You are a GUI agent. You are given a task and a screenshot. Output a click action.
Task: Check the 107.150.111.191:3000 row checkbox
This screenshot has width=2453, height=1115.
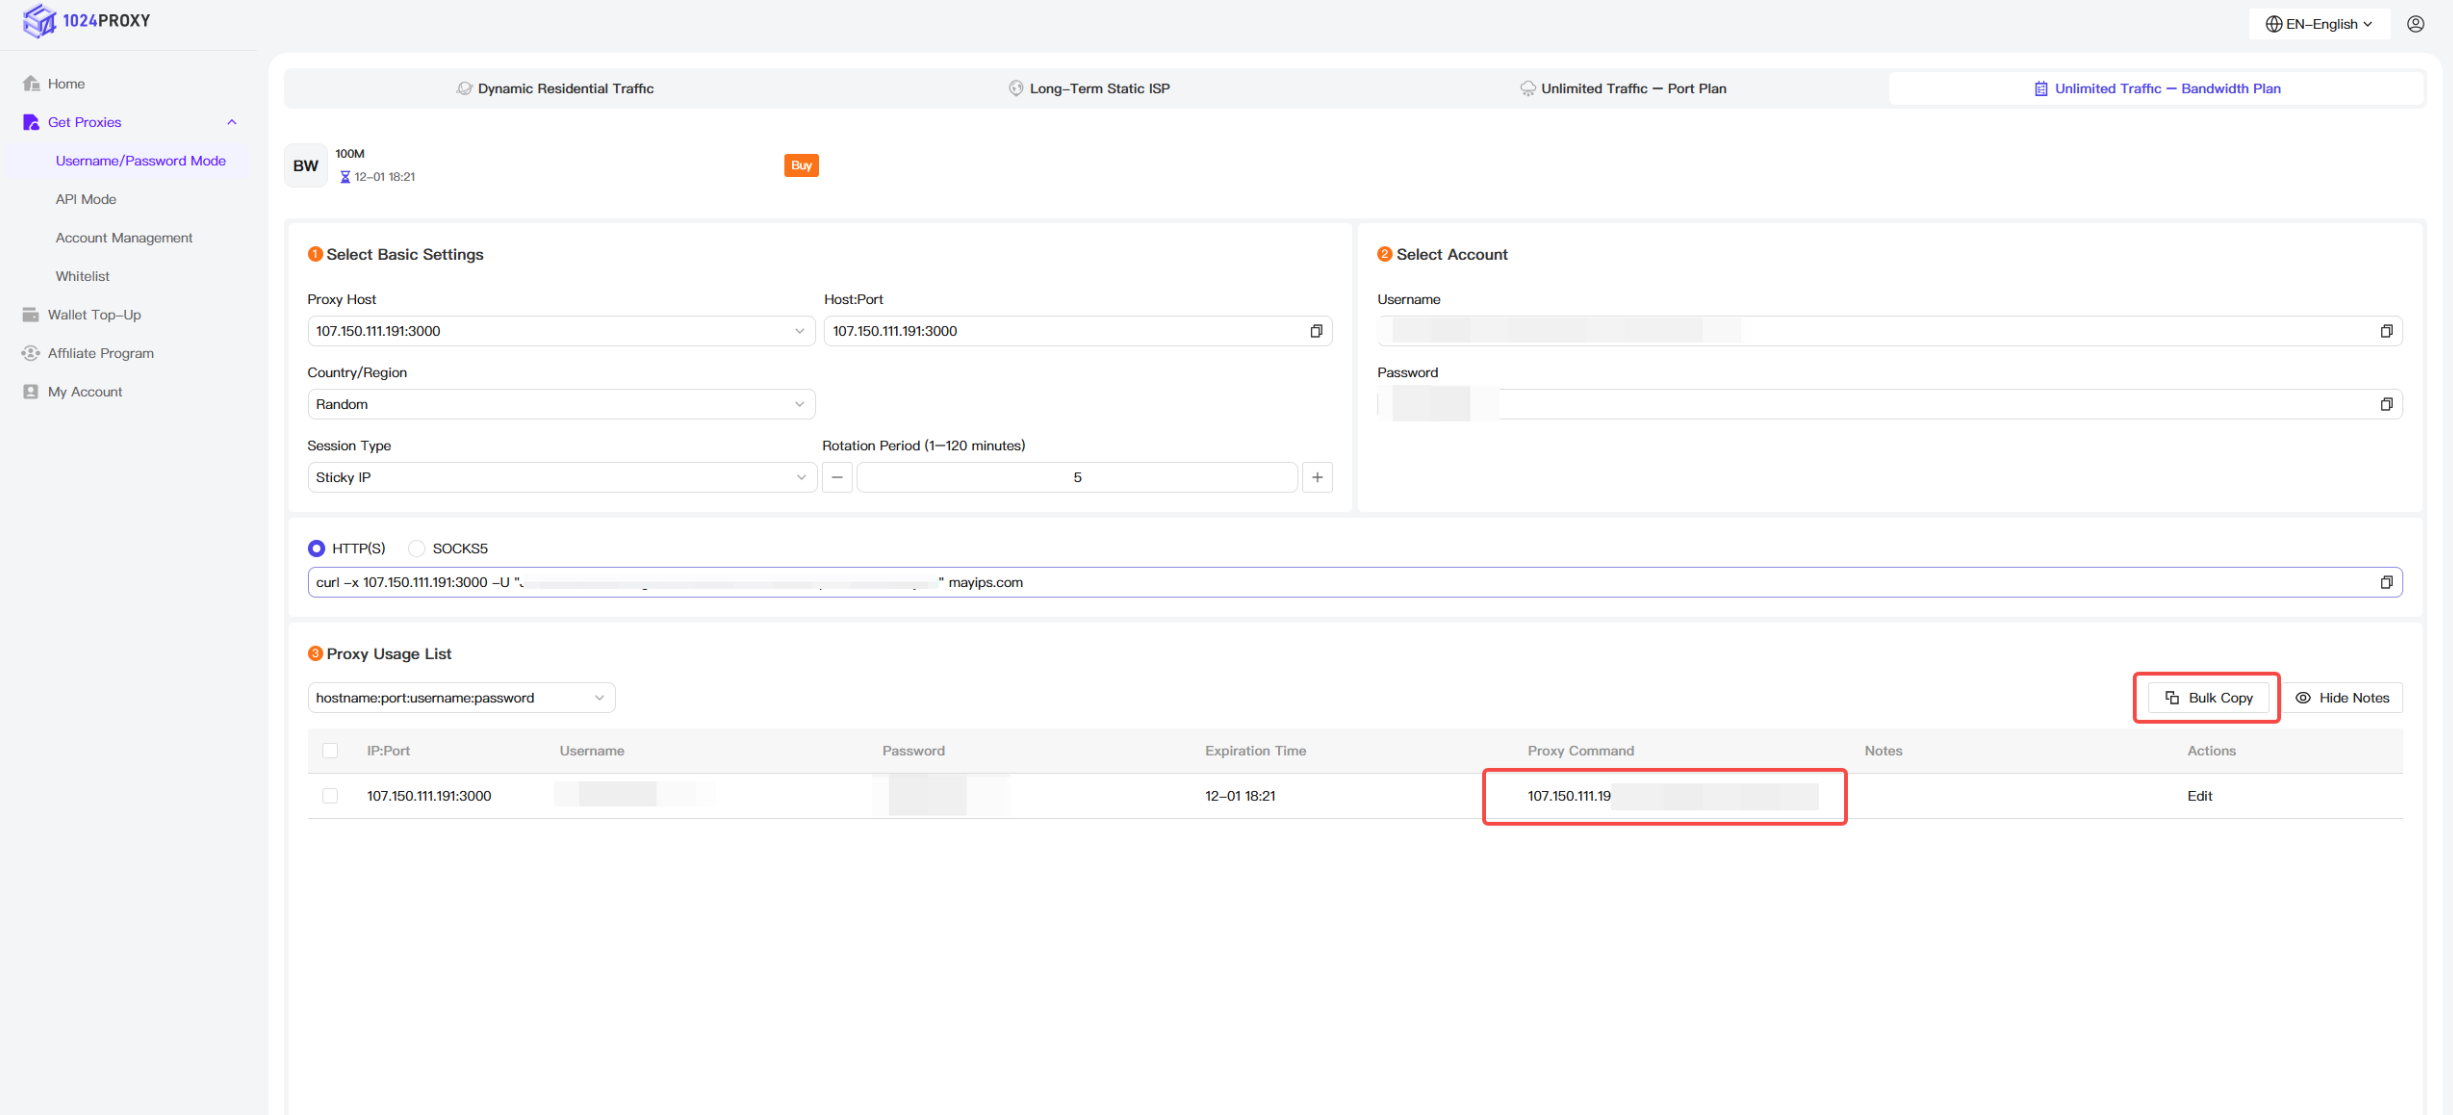tap(330, 796)
